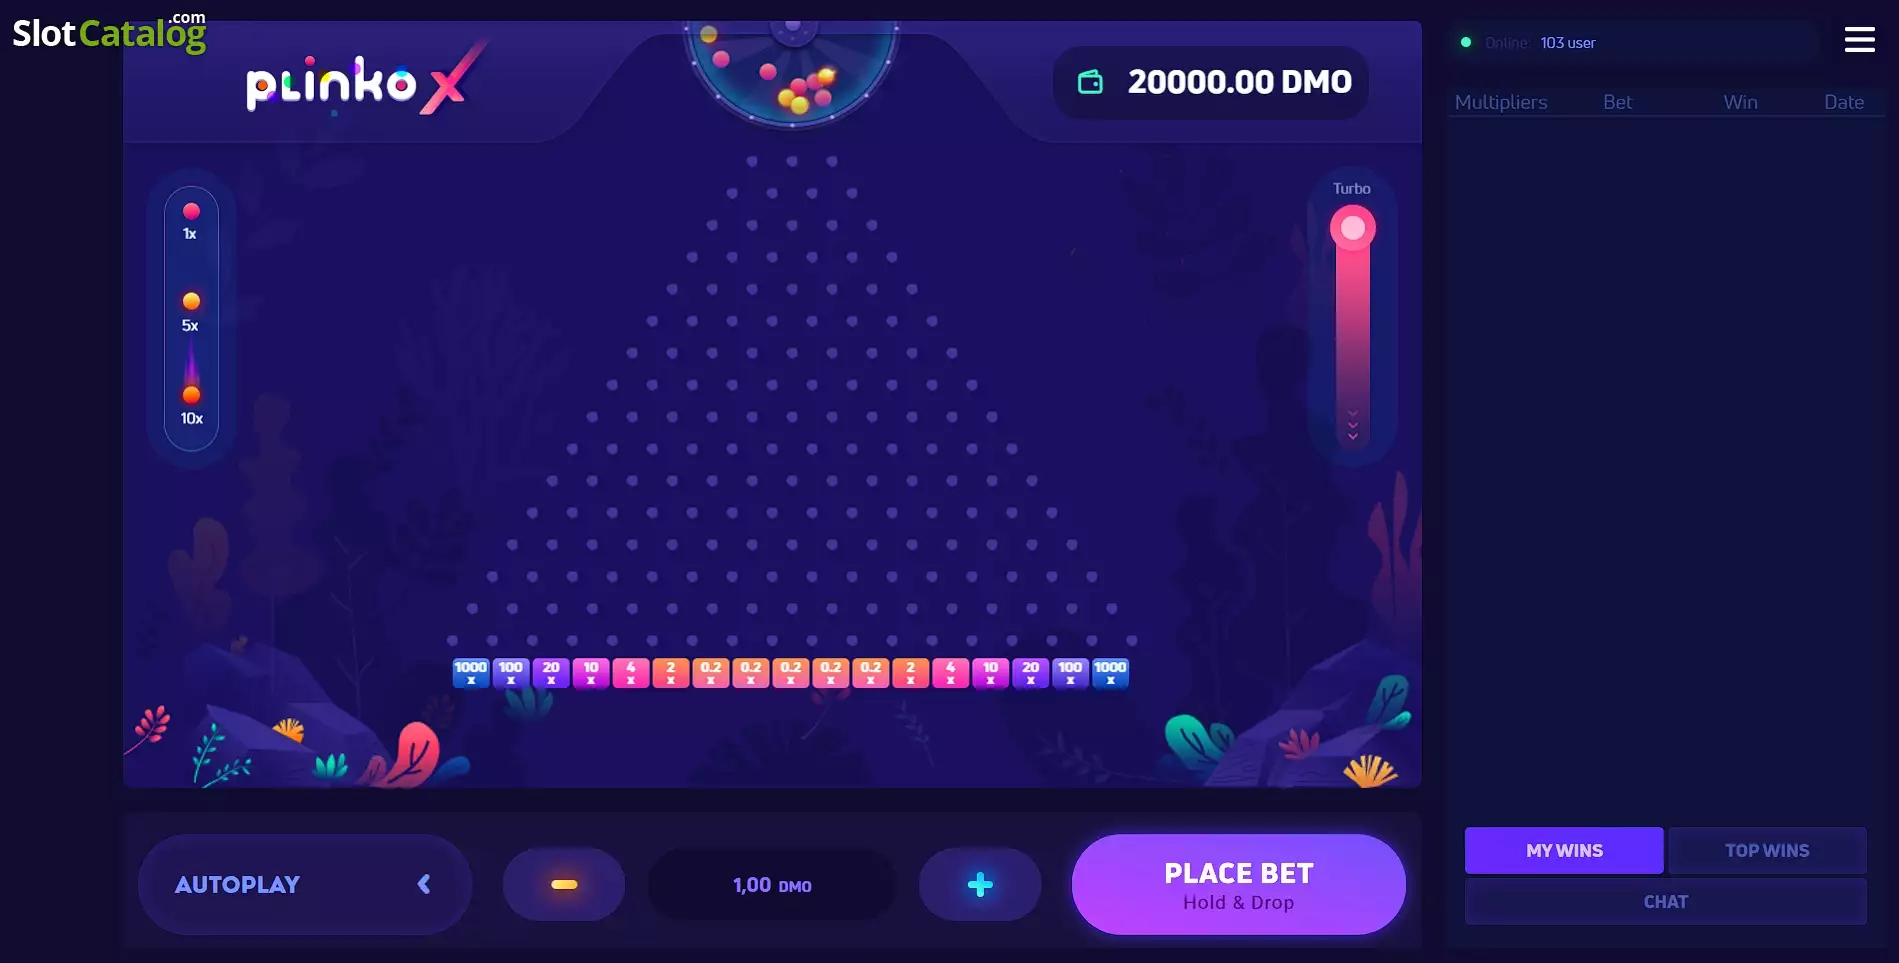1899x963 pixels.
Task: Click the Place Bet button
Action: 1238,884
